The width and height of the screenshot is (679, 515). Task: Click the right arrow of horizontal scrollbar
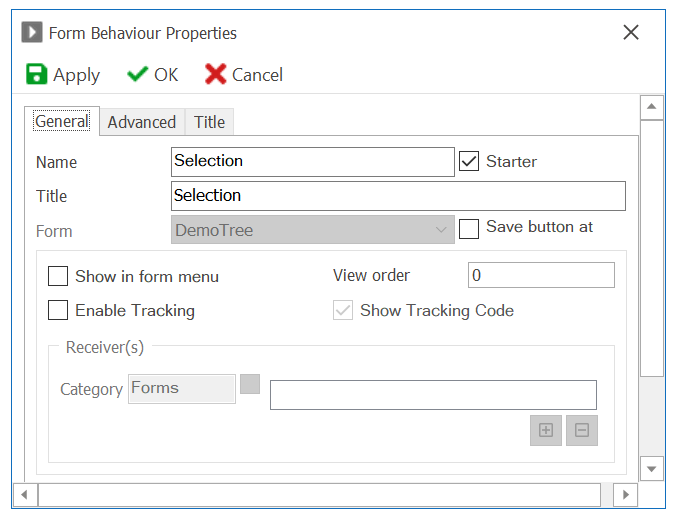(x=625, y=495)
